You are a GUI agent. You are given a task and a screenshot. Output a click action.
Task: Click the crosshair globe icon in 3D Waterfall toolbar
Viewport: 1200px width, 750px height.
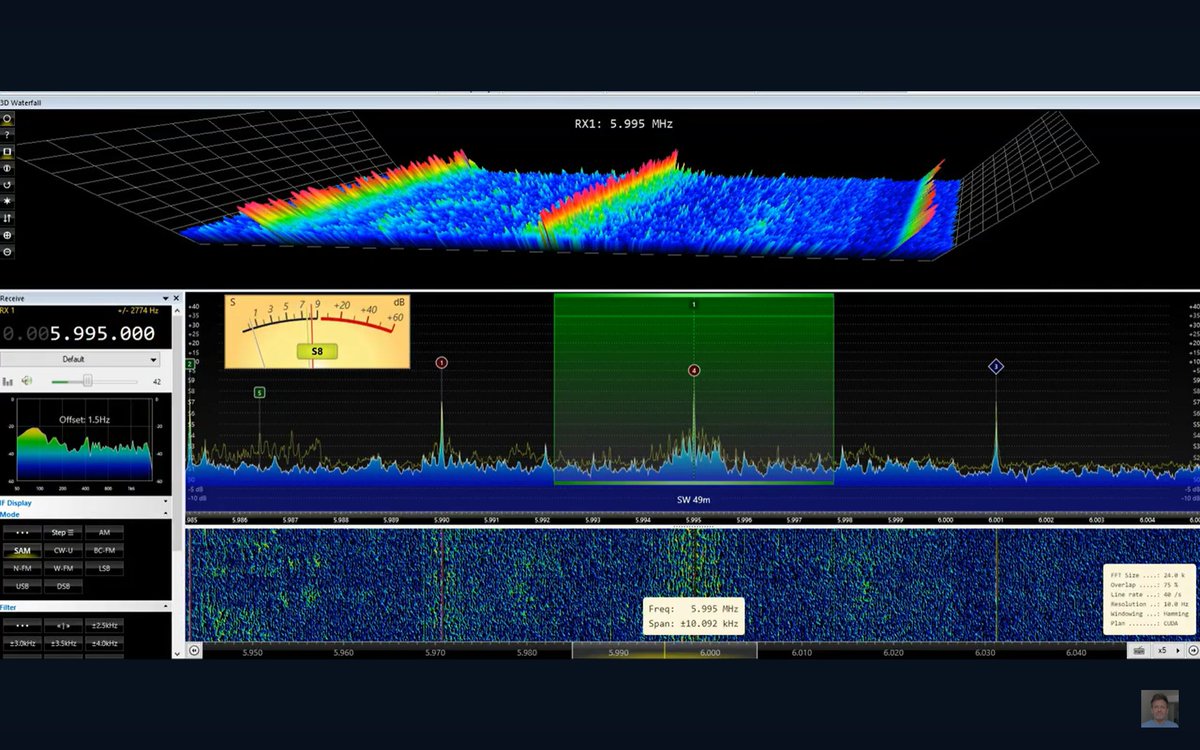click(x=8, y=236)
